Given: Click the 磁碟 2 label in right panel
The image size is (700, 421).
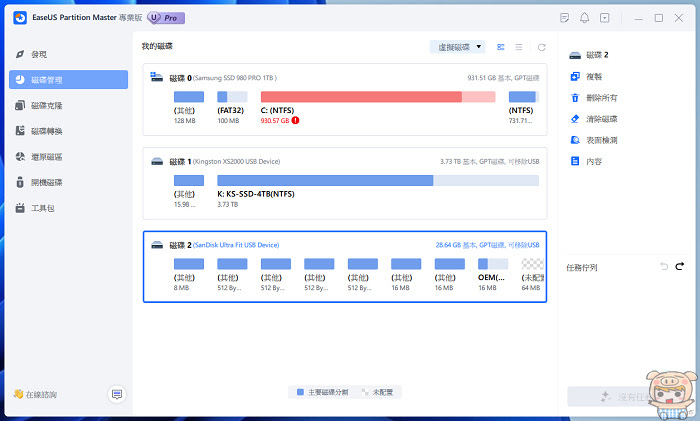Looking at the screenshot, I should click(597, 55).
